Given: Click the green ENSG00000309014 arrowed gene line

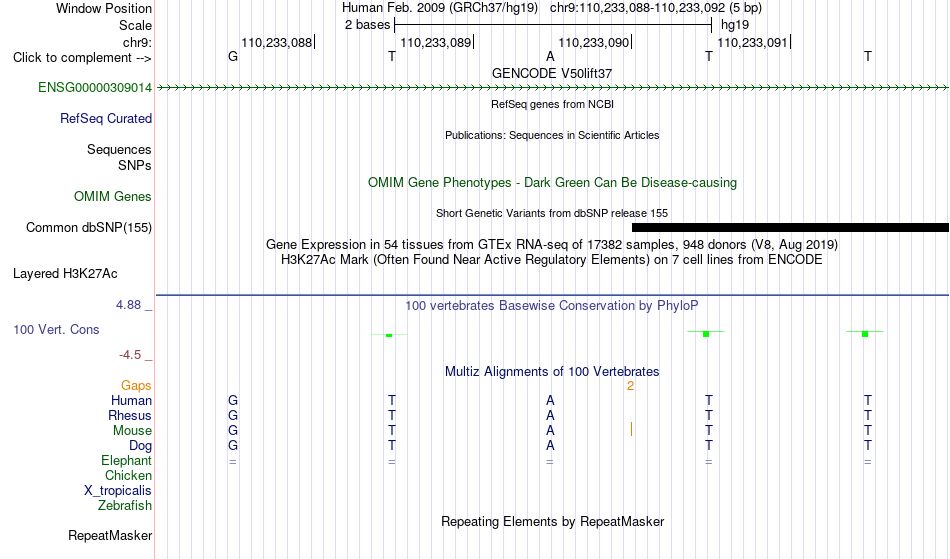Looking at the screenshot, I should pos(553,88).
